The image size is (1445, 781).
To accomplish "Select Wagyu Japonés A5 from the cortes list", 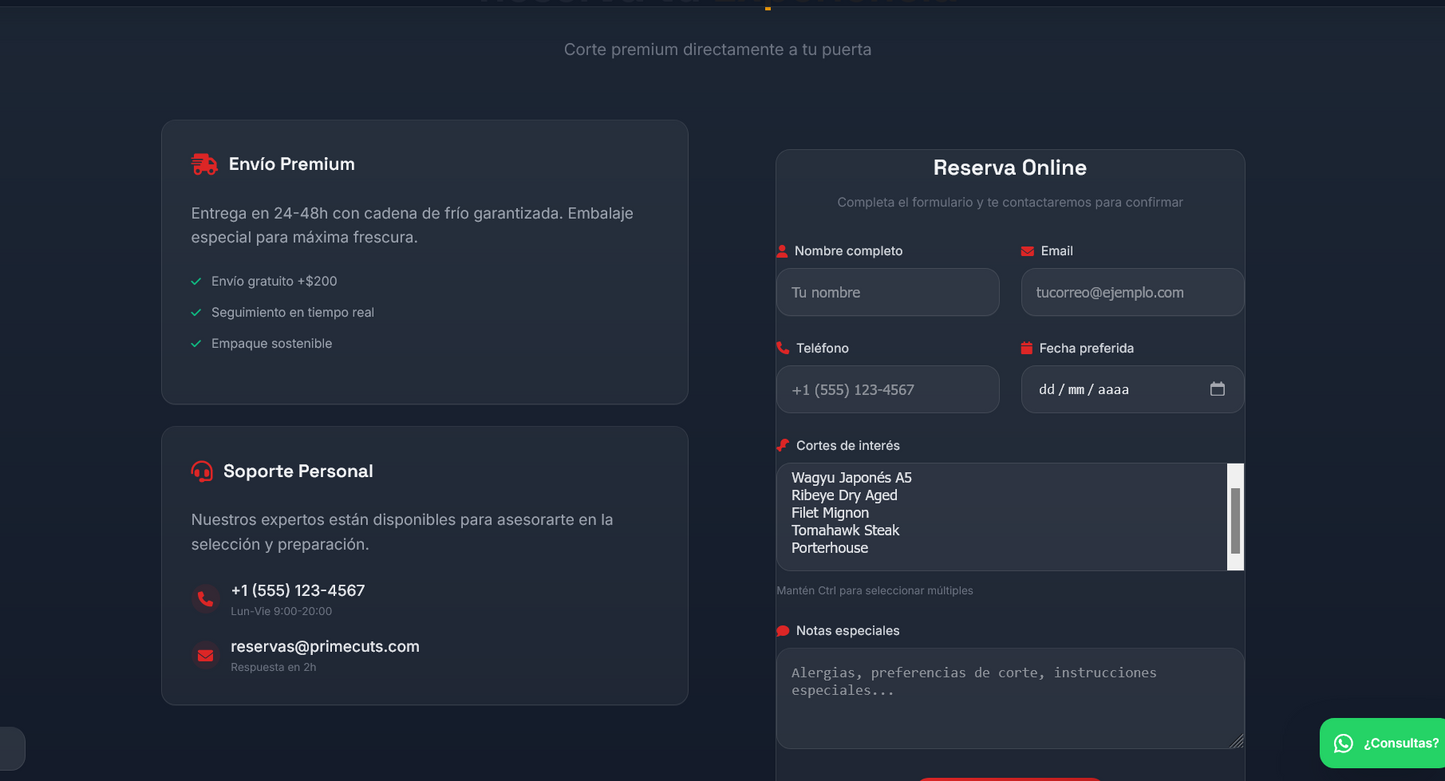I will coord(851,477).
